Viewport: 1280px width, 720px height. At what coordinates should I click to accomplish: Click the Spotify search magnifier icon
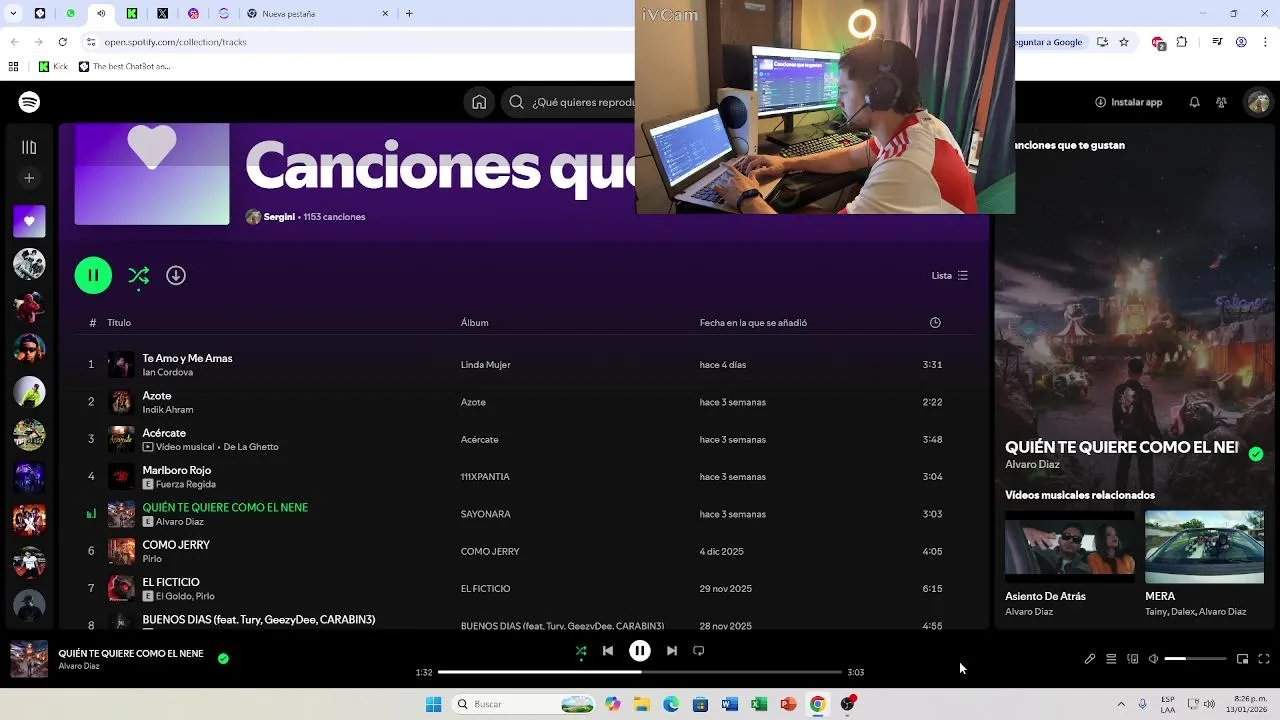tap(516, 102)
